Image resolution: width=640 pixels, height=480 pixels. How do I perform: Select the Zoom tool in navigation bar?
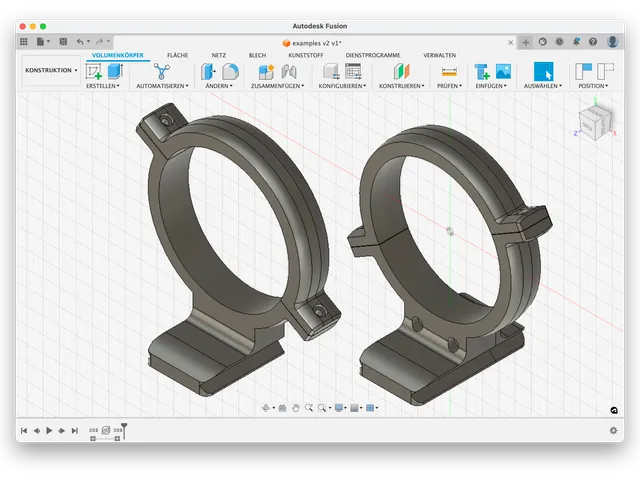click(309, 408)
